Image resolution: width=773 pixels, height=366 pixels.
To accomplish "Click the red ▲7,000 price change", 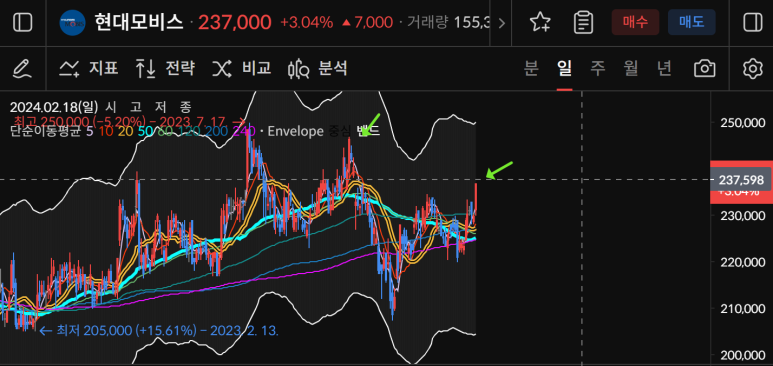I will [x=367, y=23].
